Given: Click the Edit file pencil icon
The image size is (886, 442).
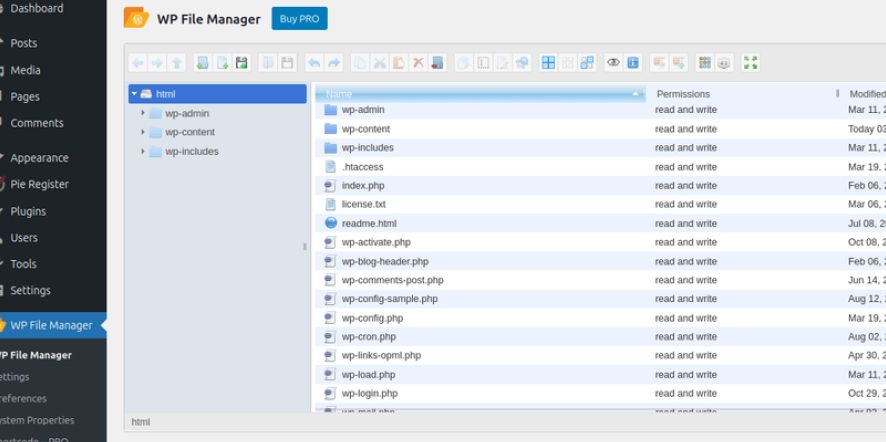Looking at the screenshot, I should pyautogui.click(x=502, y=63).
